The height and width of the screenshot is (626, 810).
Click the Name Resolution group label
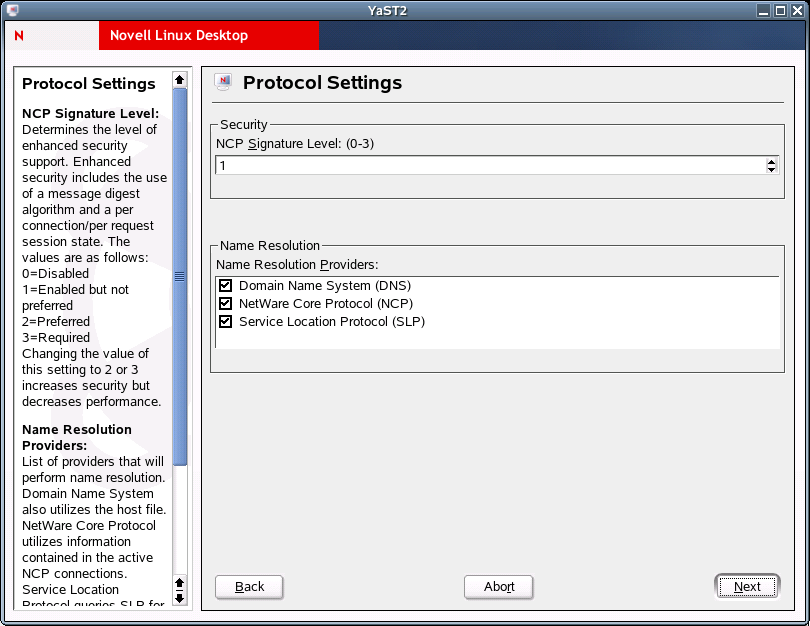coord(270,245)
